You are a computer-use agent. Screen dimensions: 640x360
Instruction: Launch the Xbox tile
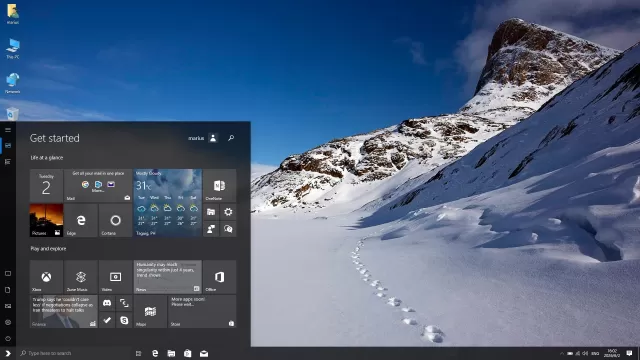pyautogui.click(x=47, y=277)
